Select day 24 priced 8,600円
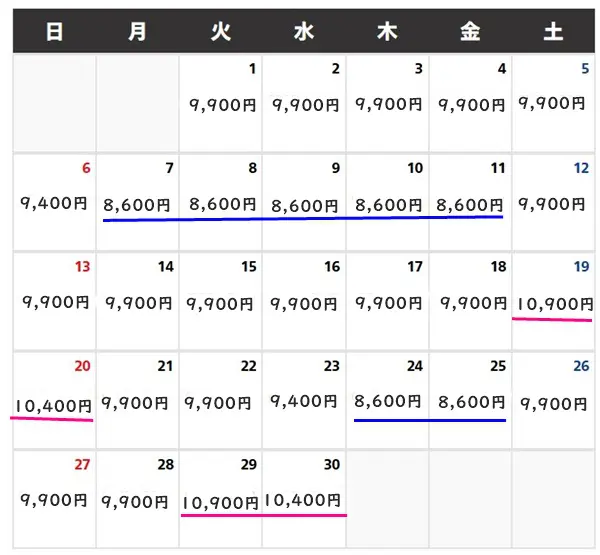Screen dimensions: 600x555 point(387,400)
